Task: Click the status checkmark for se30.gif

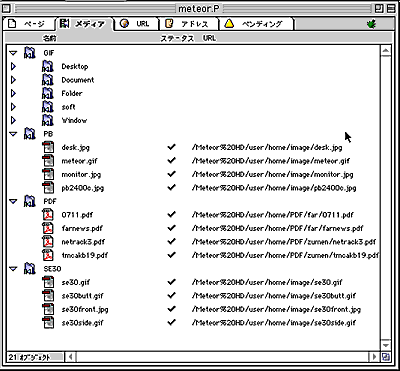Action: click(x=171, y=282)
